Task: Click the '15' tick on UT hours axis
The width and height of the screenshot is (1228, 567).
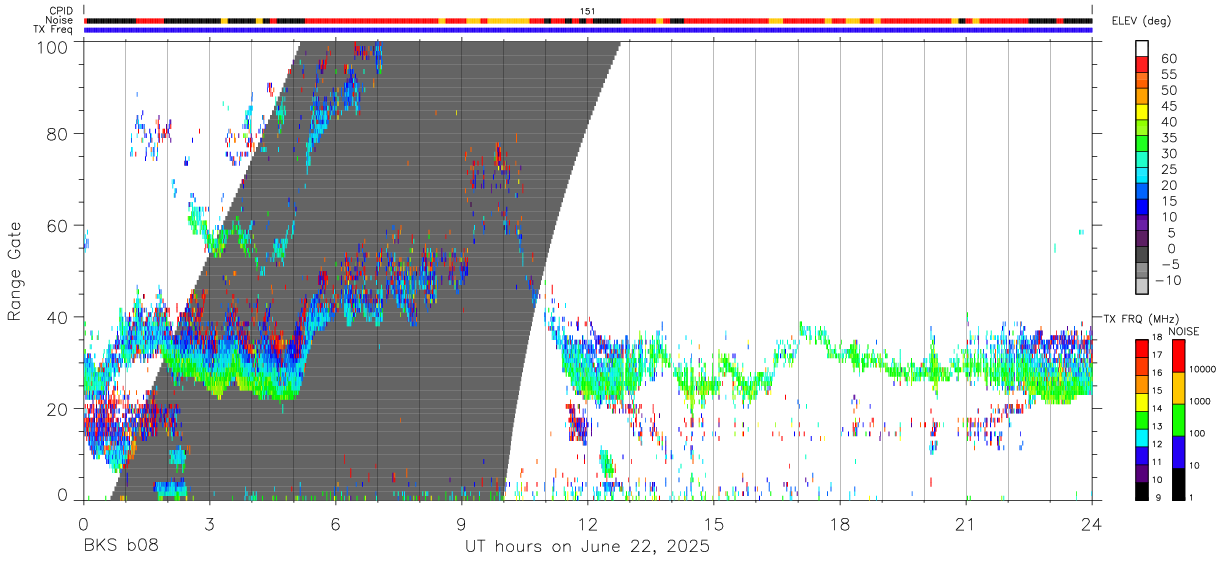Action: click(713, 524)
